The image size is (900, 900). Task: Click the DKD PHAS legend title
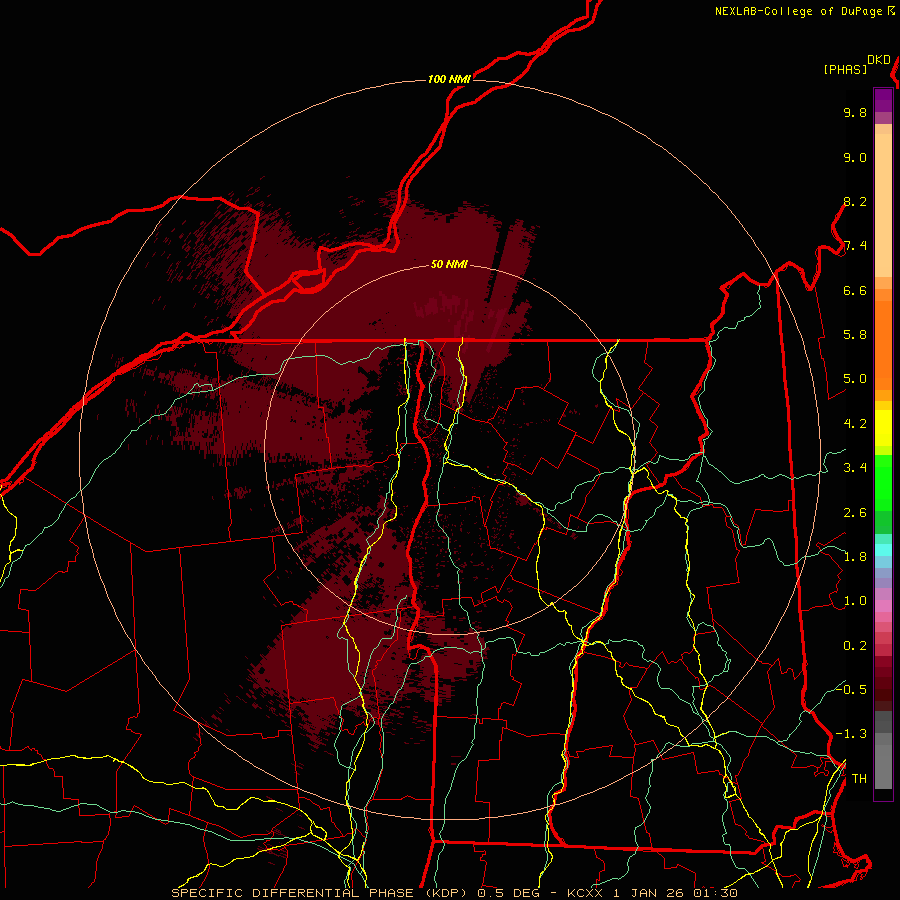click(856, 65)
